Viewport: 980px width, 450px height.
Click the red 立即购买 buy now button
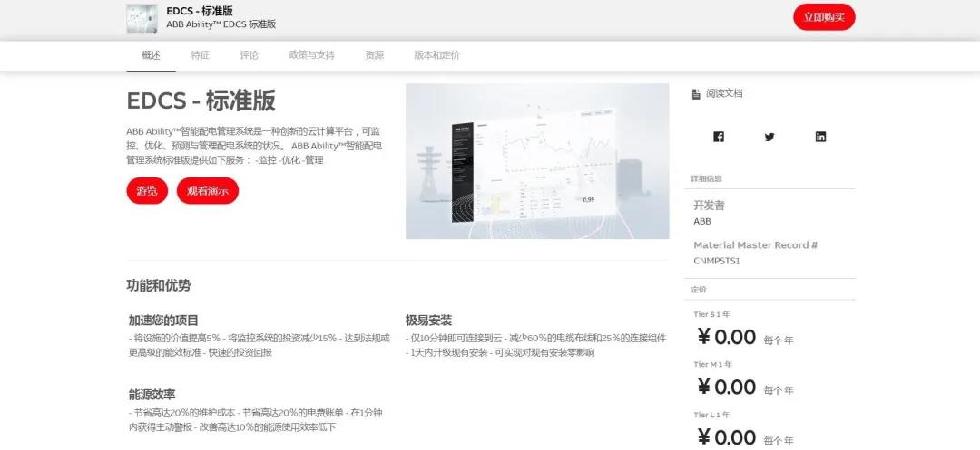coord(824,18)
